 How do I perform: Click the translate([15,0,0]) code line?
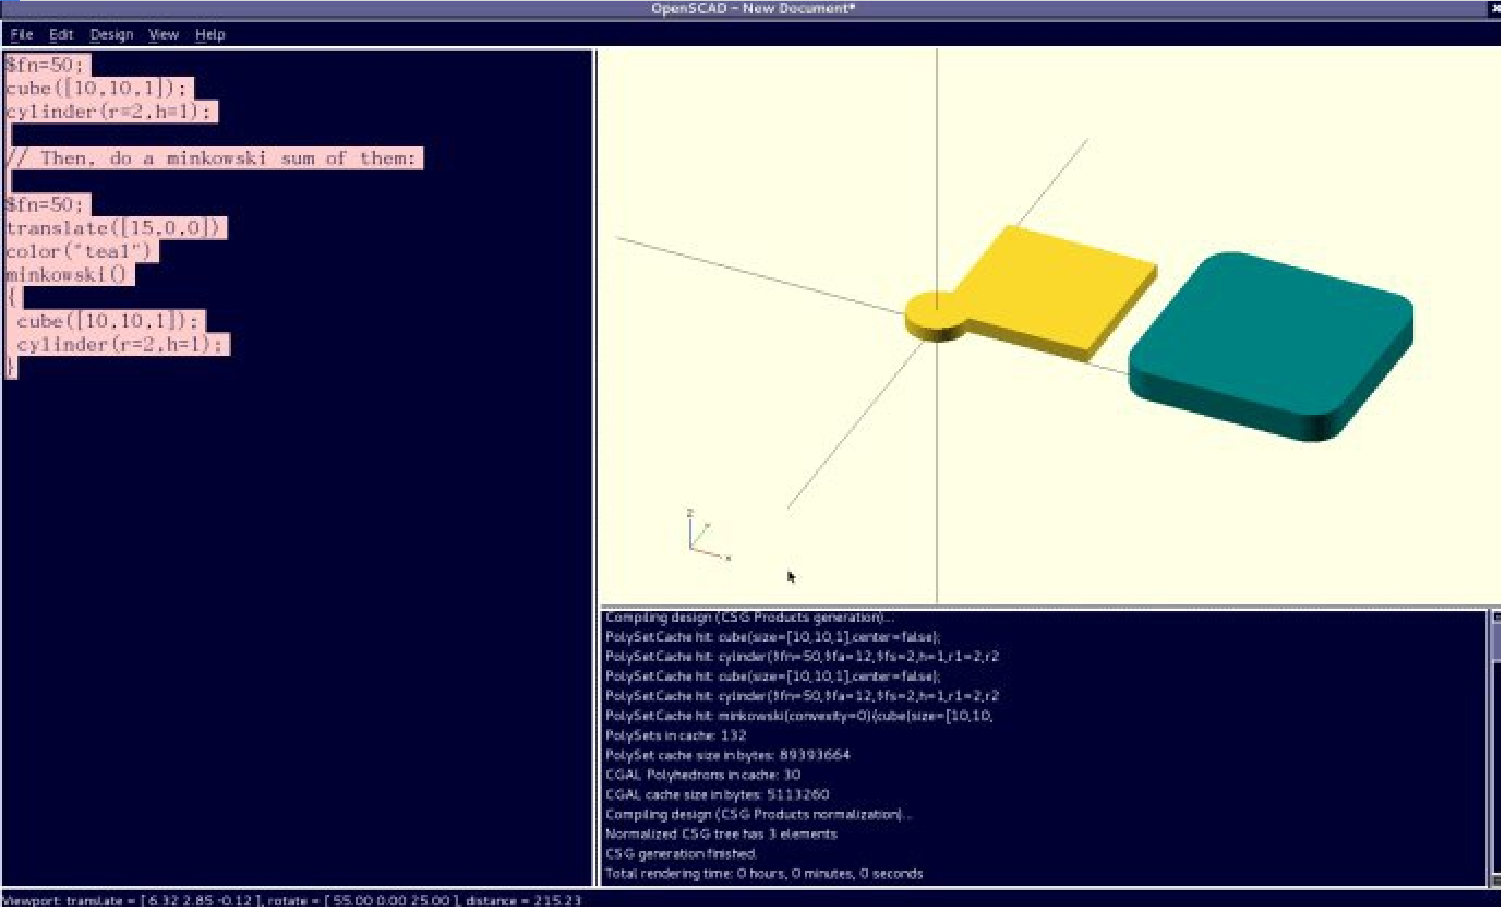pyautogui.click(x=114, y=228)
